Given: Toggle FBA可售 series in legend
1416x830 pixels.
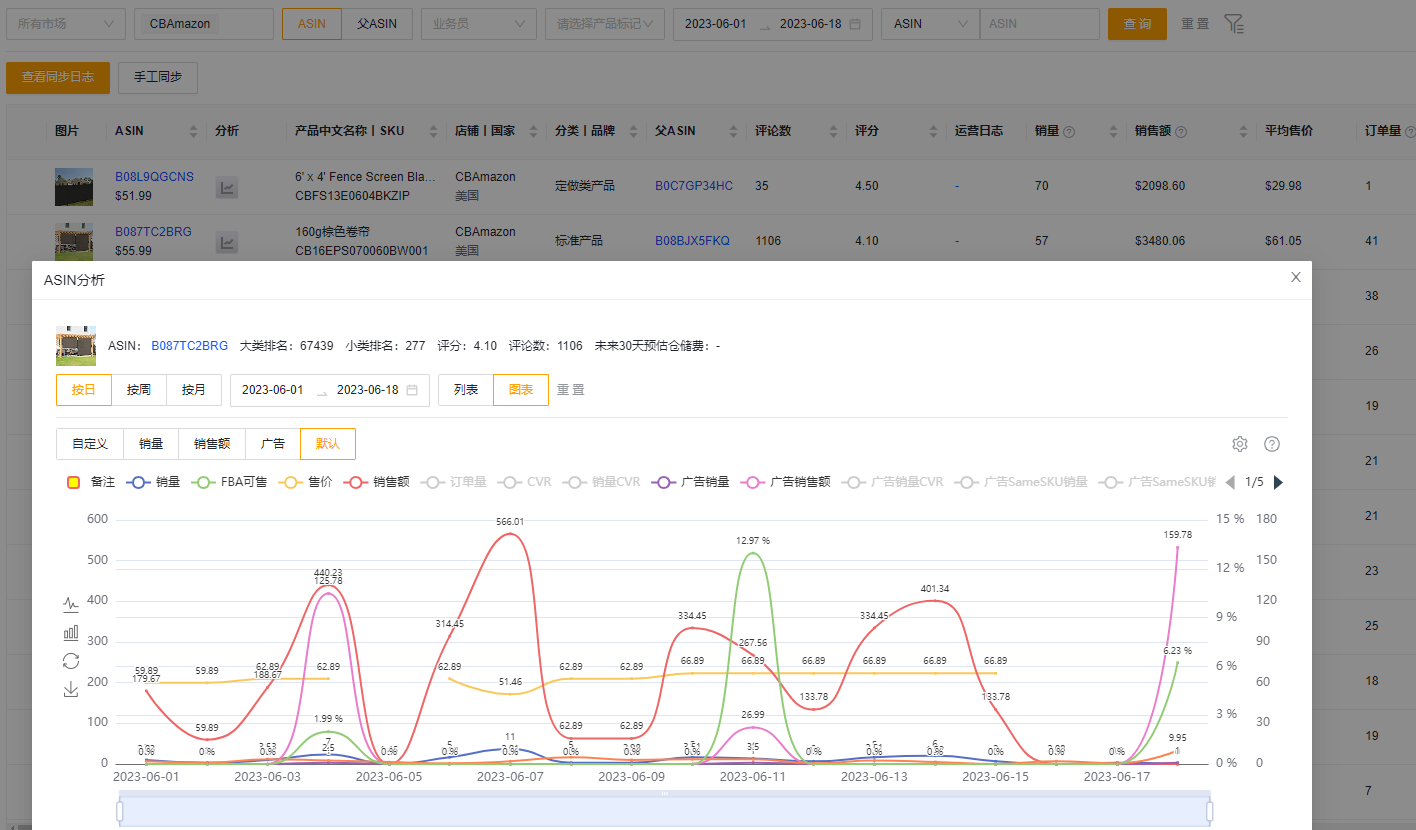Looking at the screenshot, I should tap(230, 482).
